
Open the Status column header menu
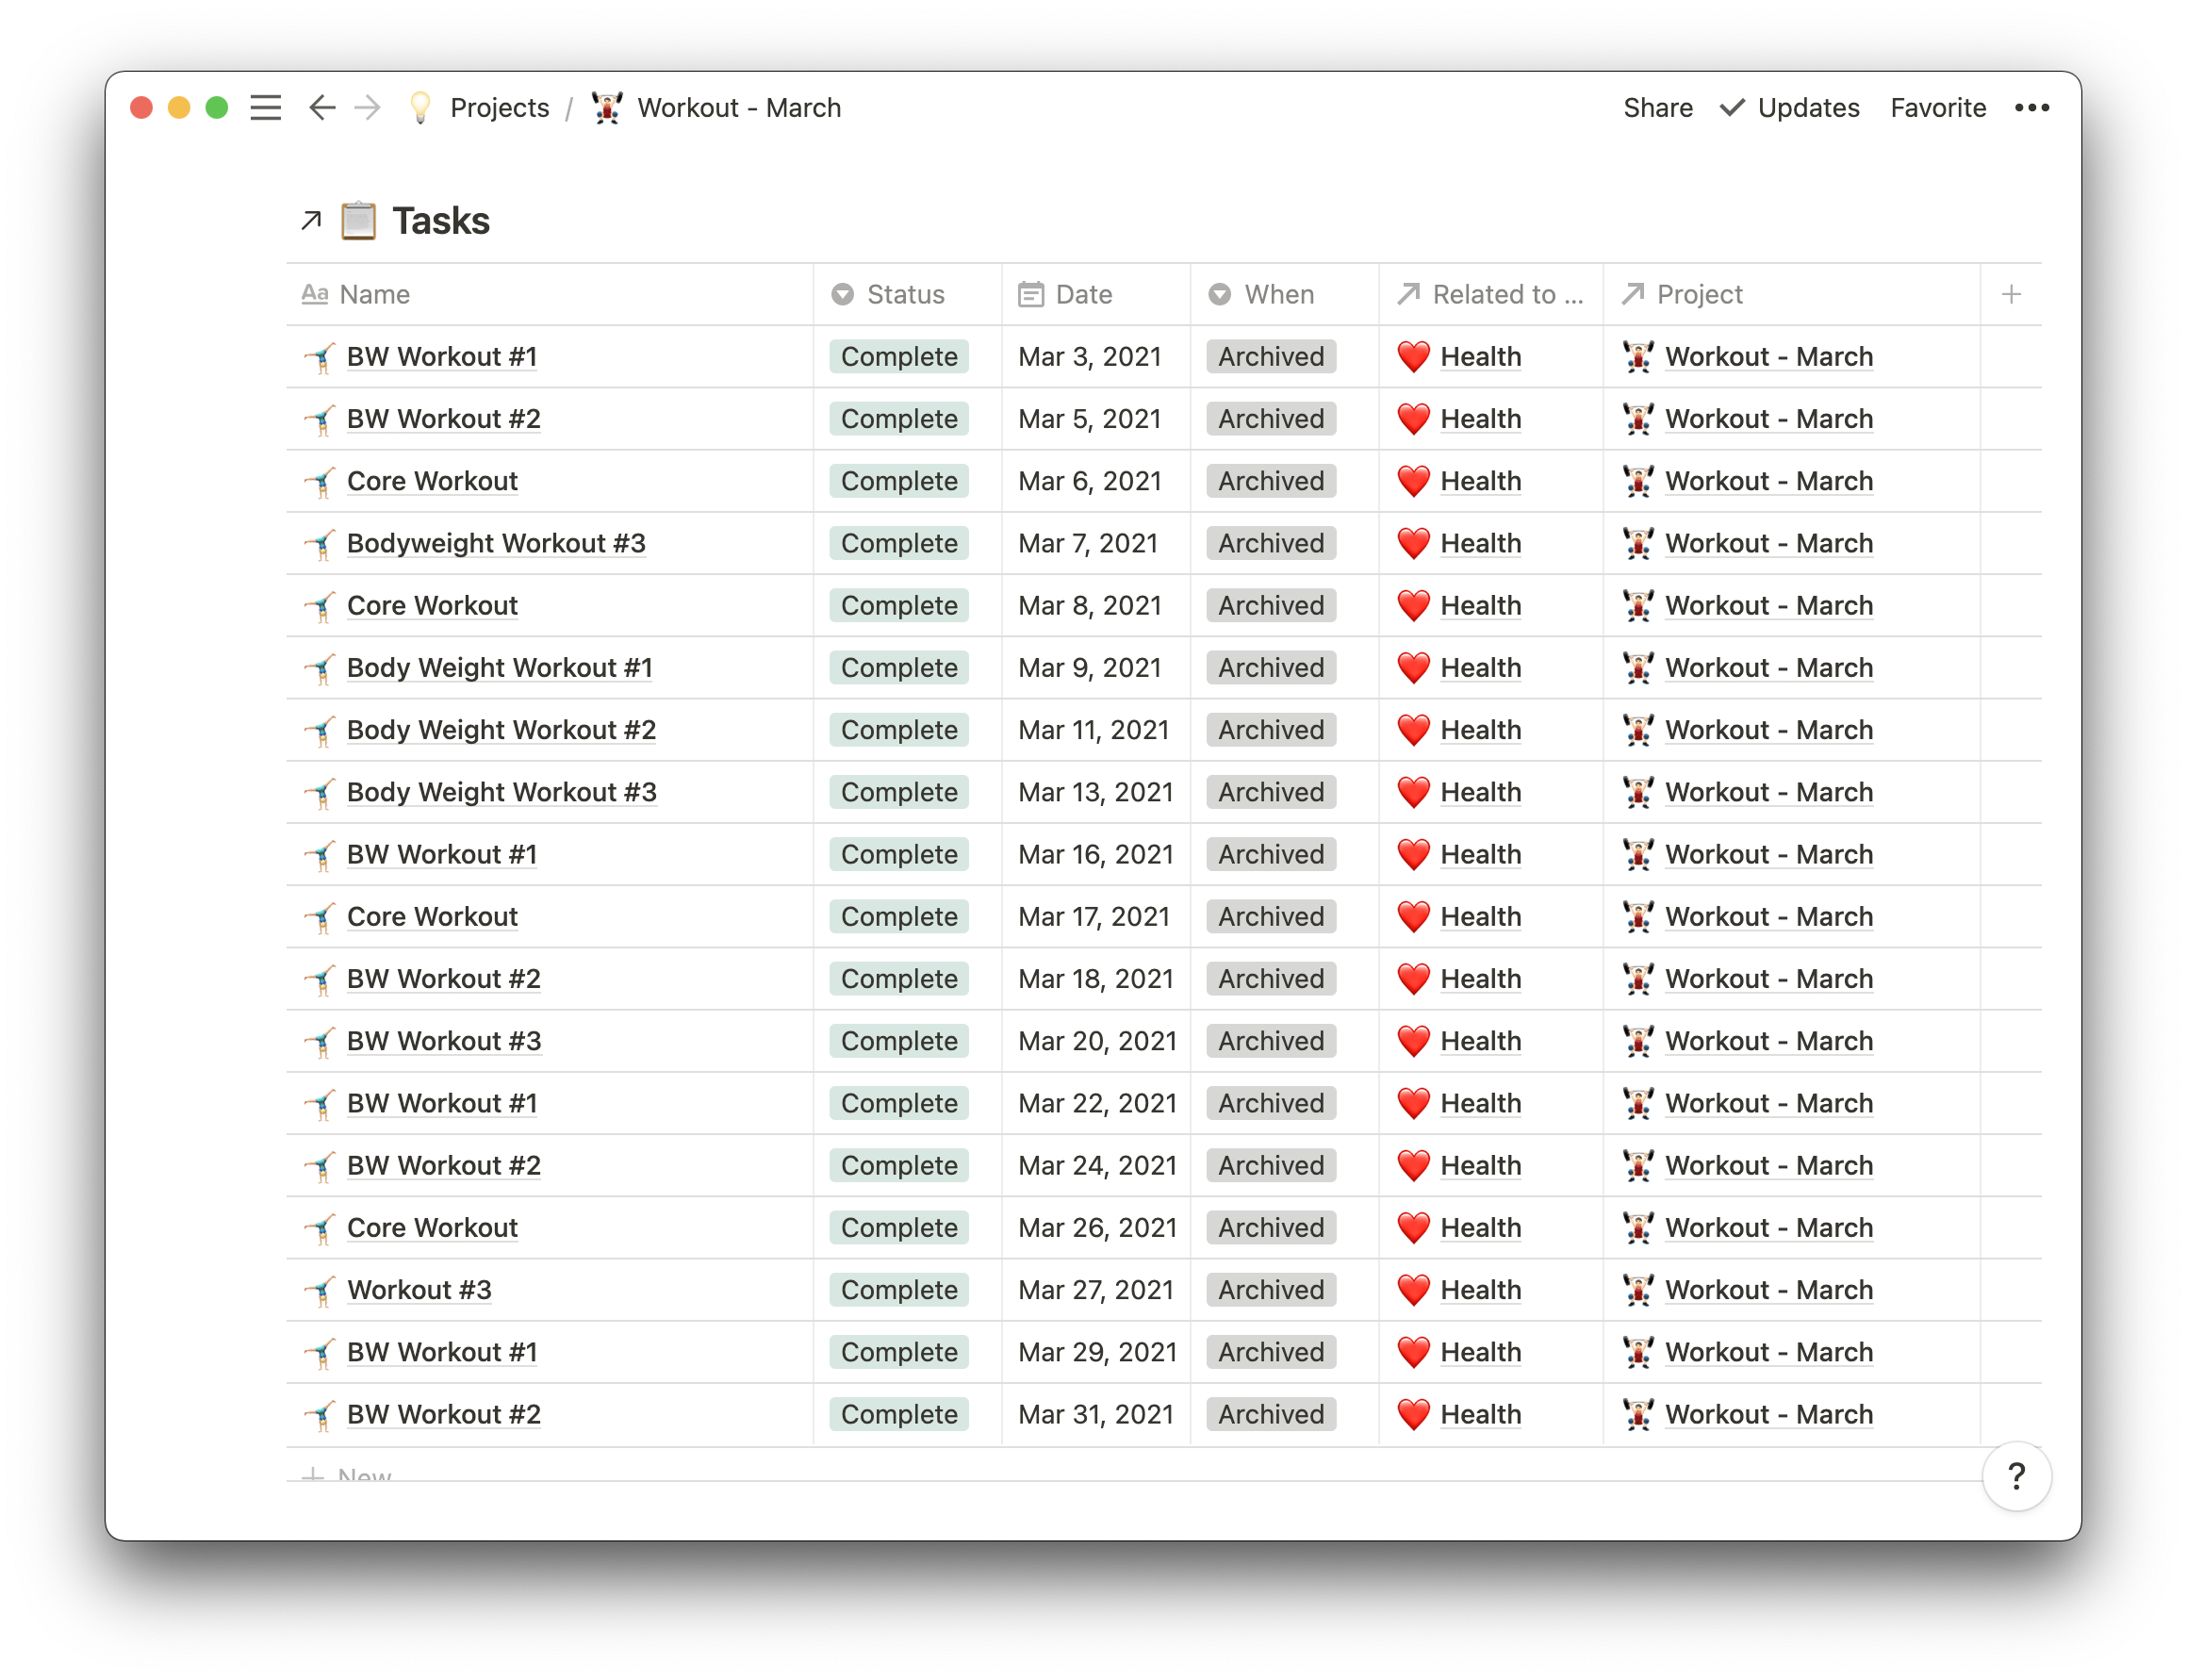point(905,294)
